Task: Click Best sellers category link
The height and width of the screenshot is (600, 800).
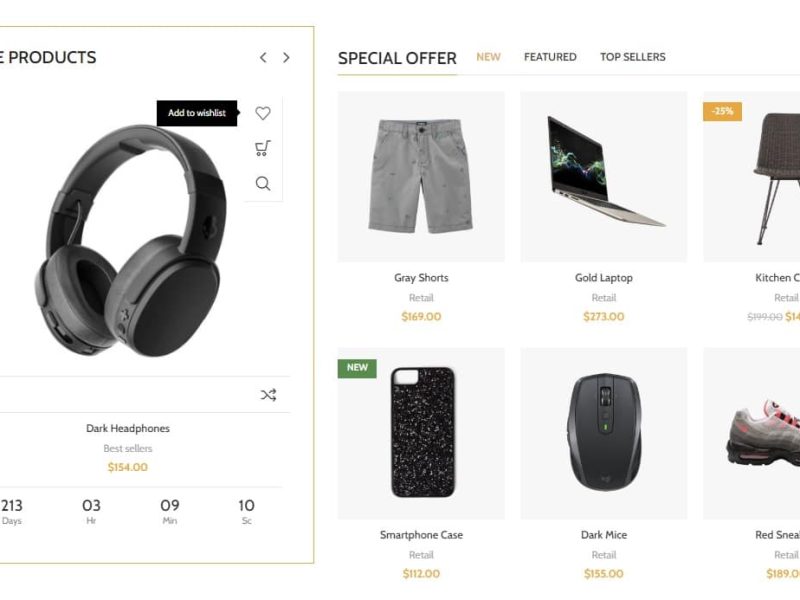Action: [128, 448]
